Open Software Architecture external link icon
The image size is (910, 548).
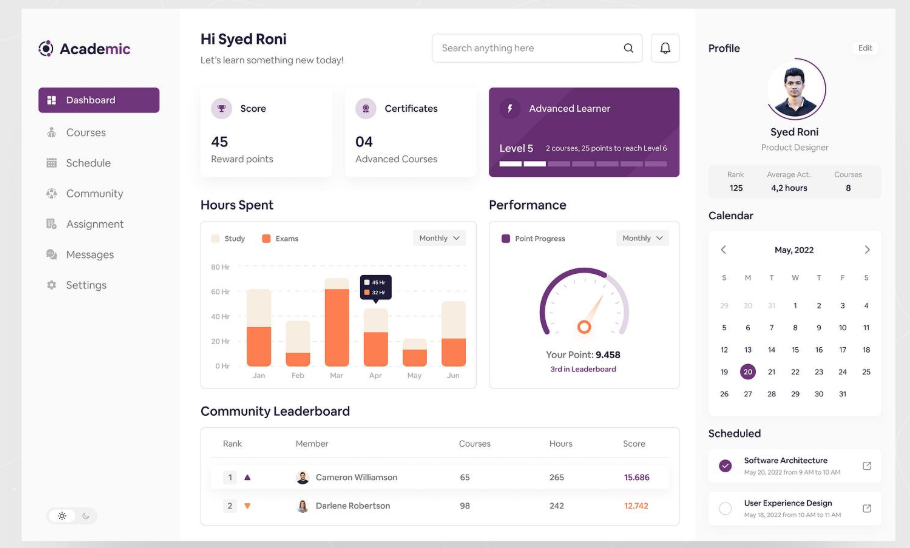pyautogui.click(x=867, y=466)
